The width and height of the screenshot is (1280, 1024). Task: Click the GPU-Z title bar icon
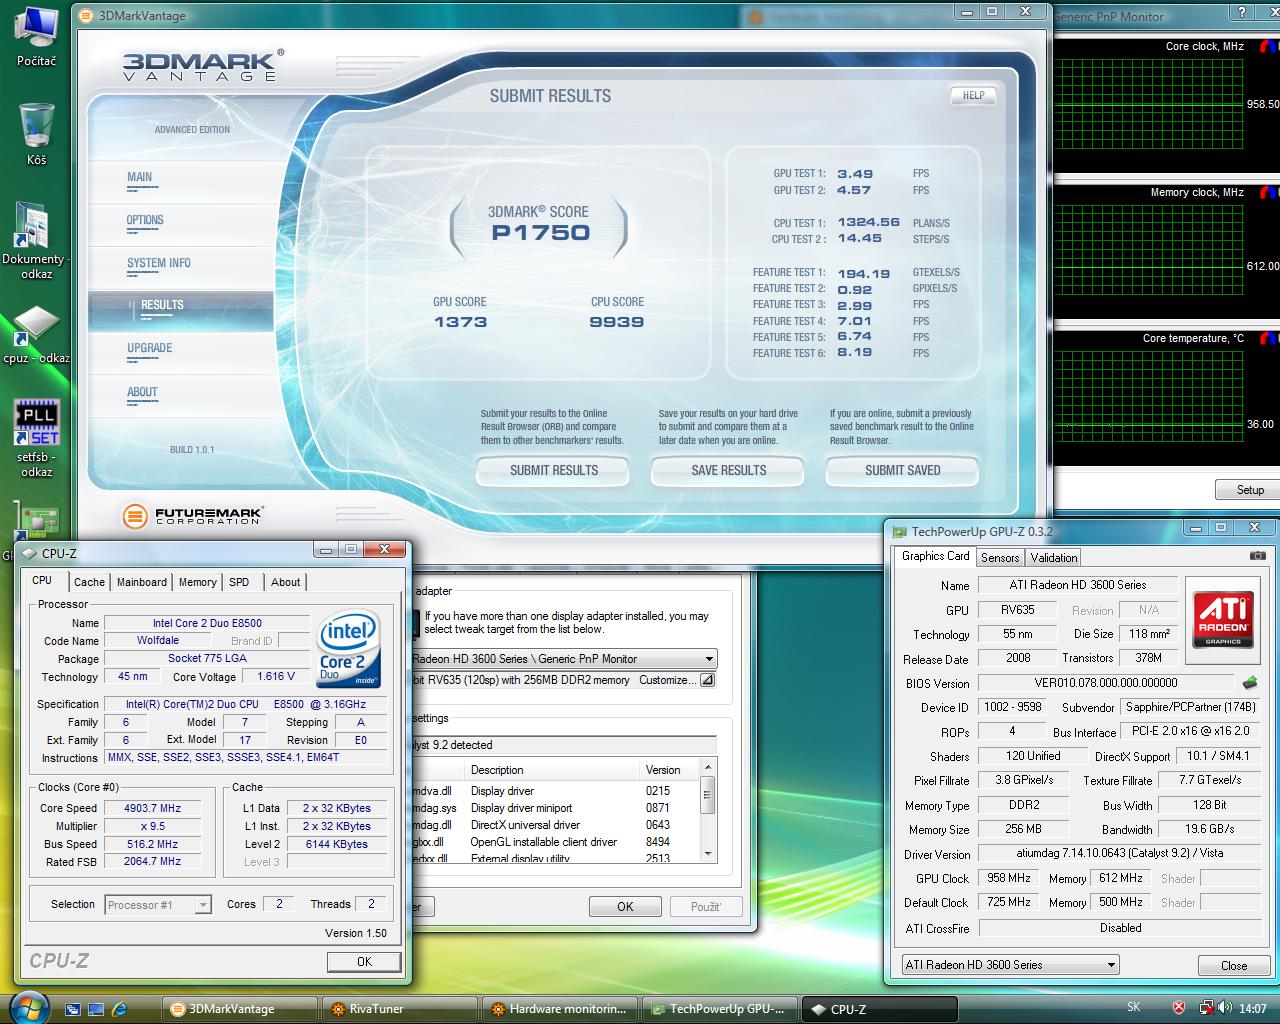pyautogui.click(x=900, y=532)
